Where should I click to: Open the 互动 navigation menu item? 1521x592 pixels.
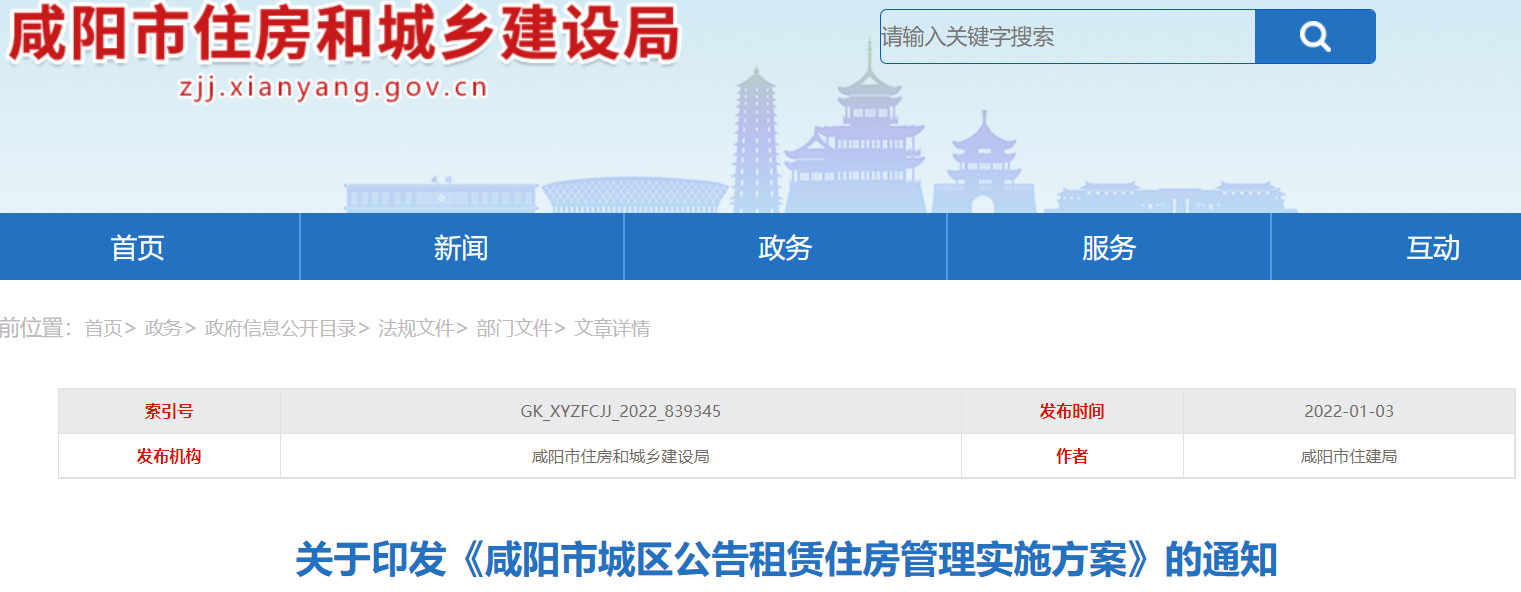point(1432,247)
